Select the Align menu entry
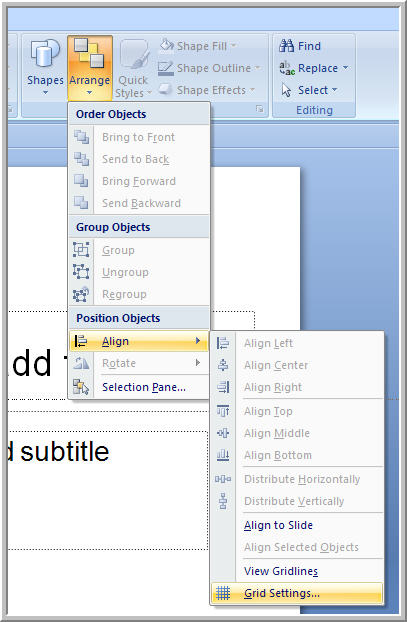 click(x=139, y=341)
